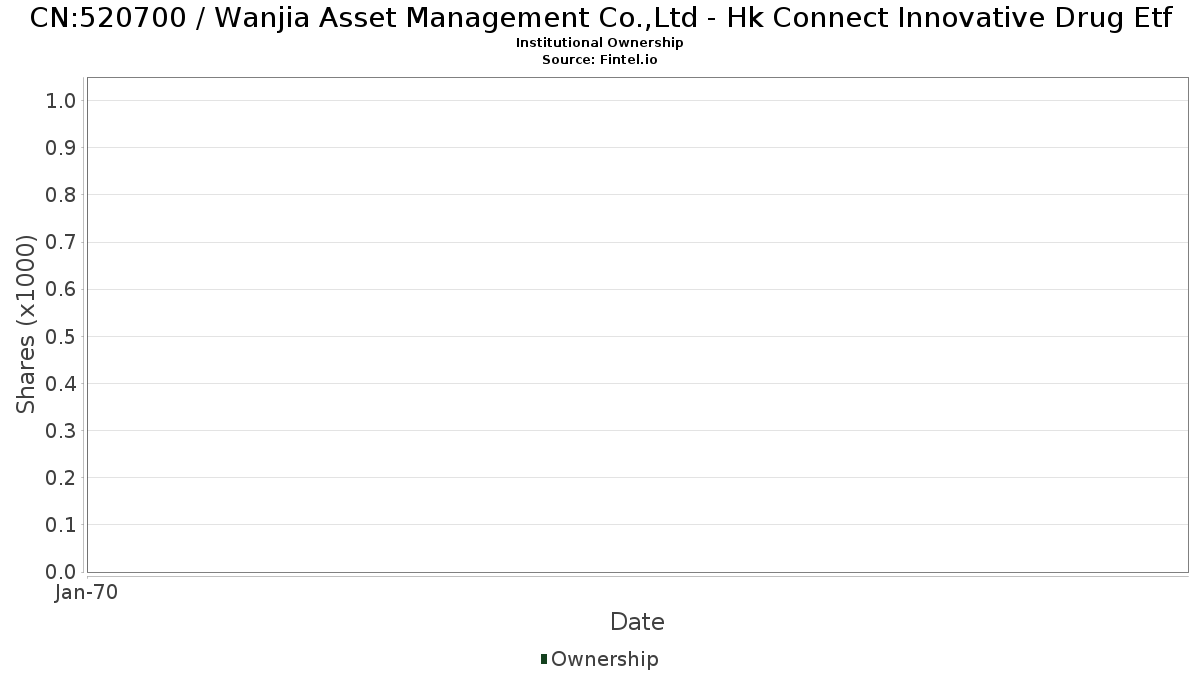Click the 1.0 y-axis tick label
1200x675 pixels.
click(x=61, y=100)
